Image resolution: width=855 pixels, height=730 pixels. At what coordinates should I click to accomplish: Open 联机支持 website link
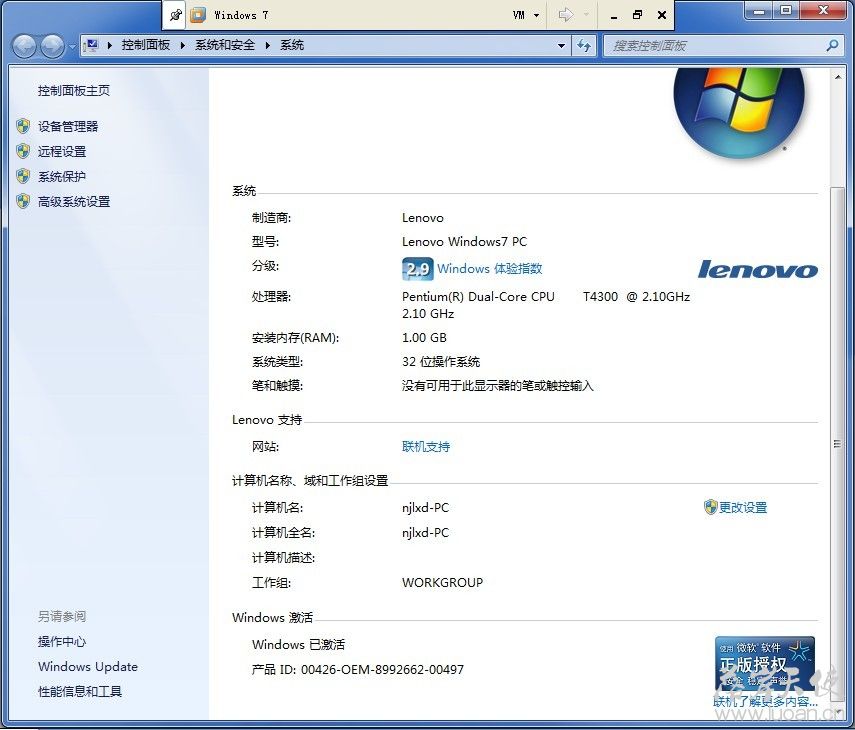(426, 447)
